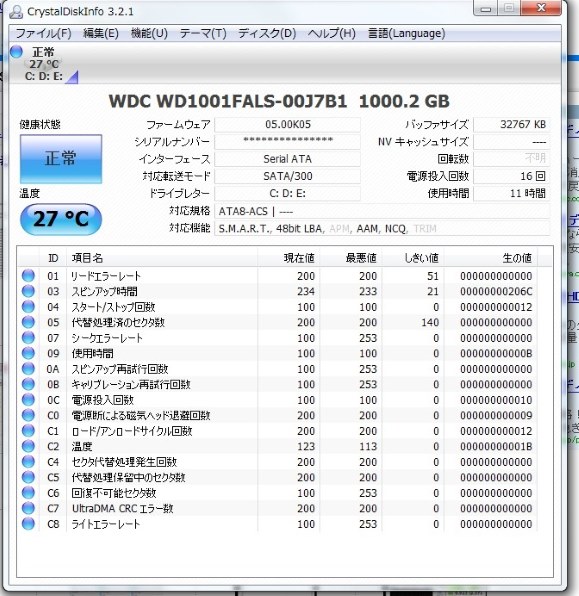Open the テーマ(T) menu
The height and width of the screenshot is (596, 579).
point(203,33)
